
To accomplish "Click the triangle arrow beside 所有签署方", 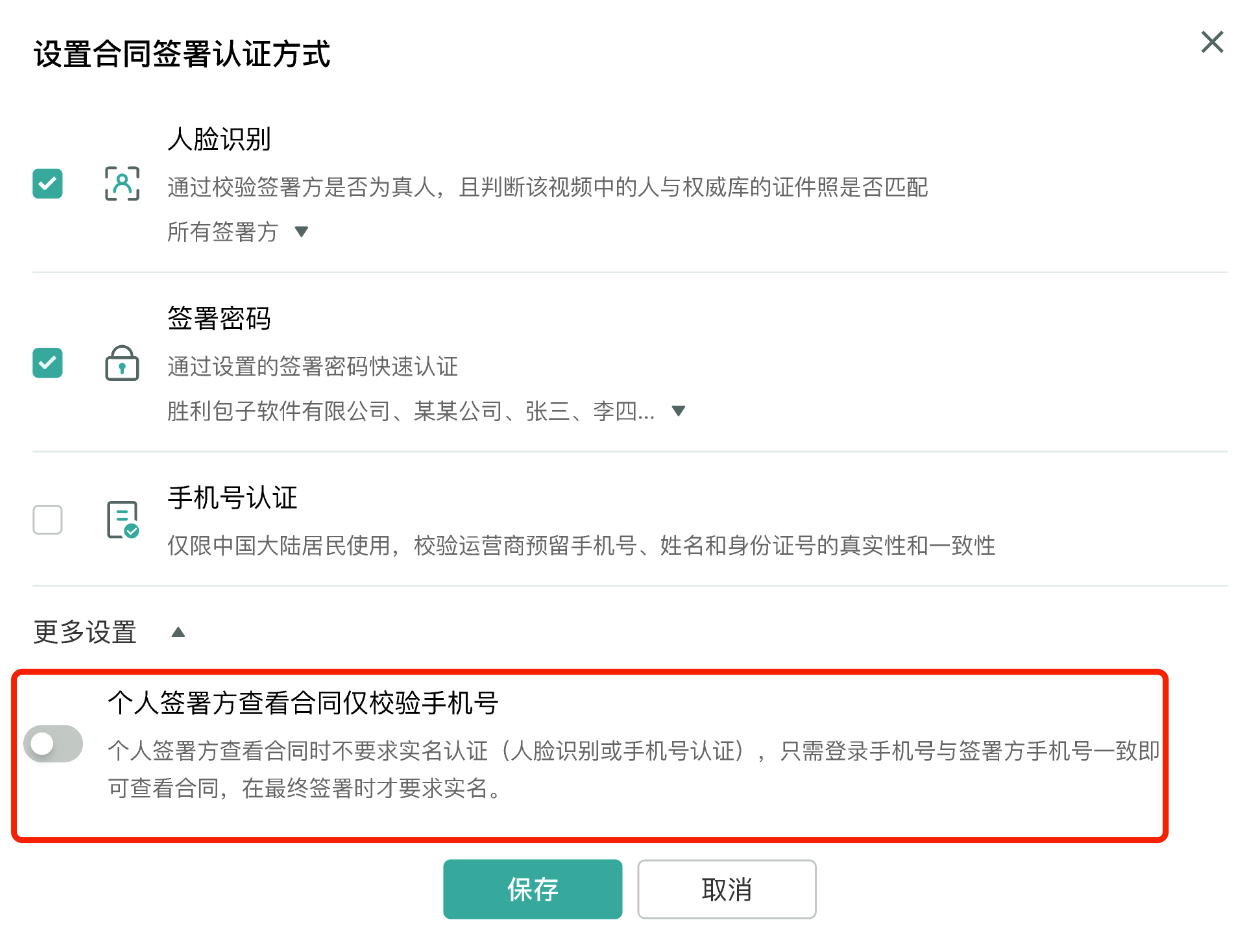I will 301,232.
